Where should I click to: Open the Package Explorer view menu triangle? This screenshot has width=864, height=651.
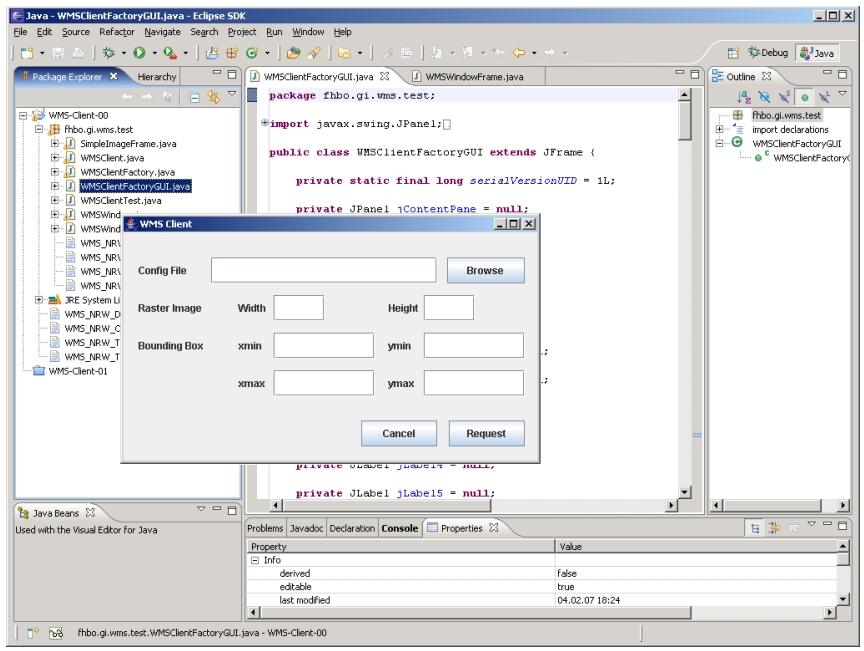(232, 94)
